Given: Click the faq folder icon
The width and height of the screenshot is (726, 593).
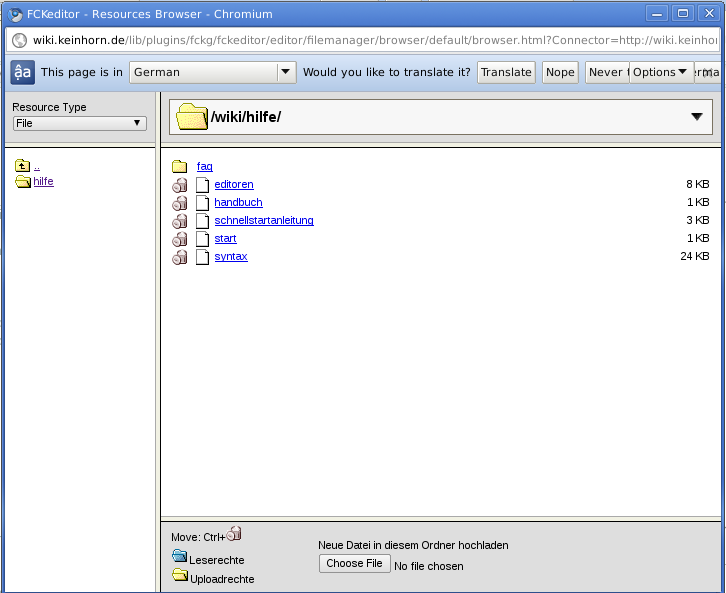Looking at the screenshot, I should [179, 166].
